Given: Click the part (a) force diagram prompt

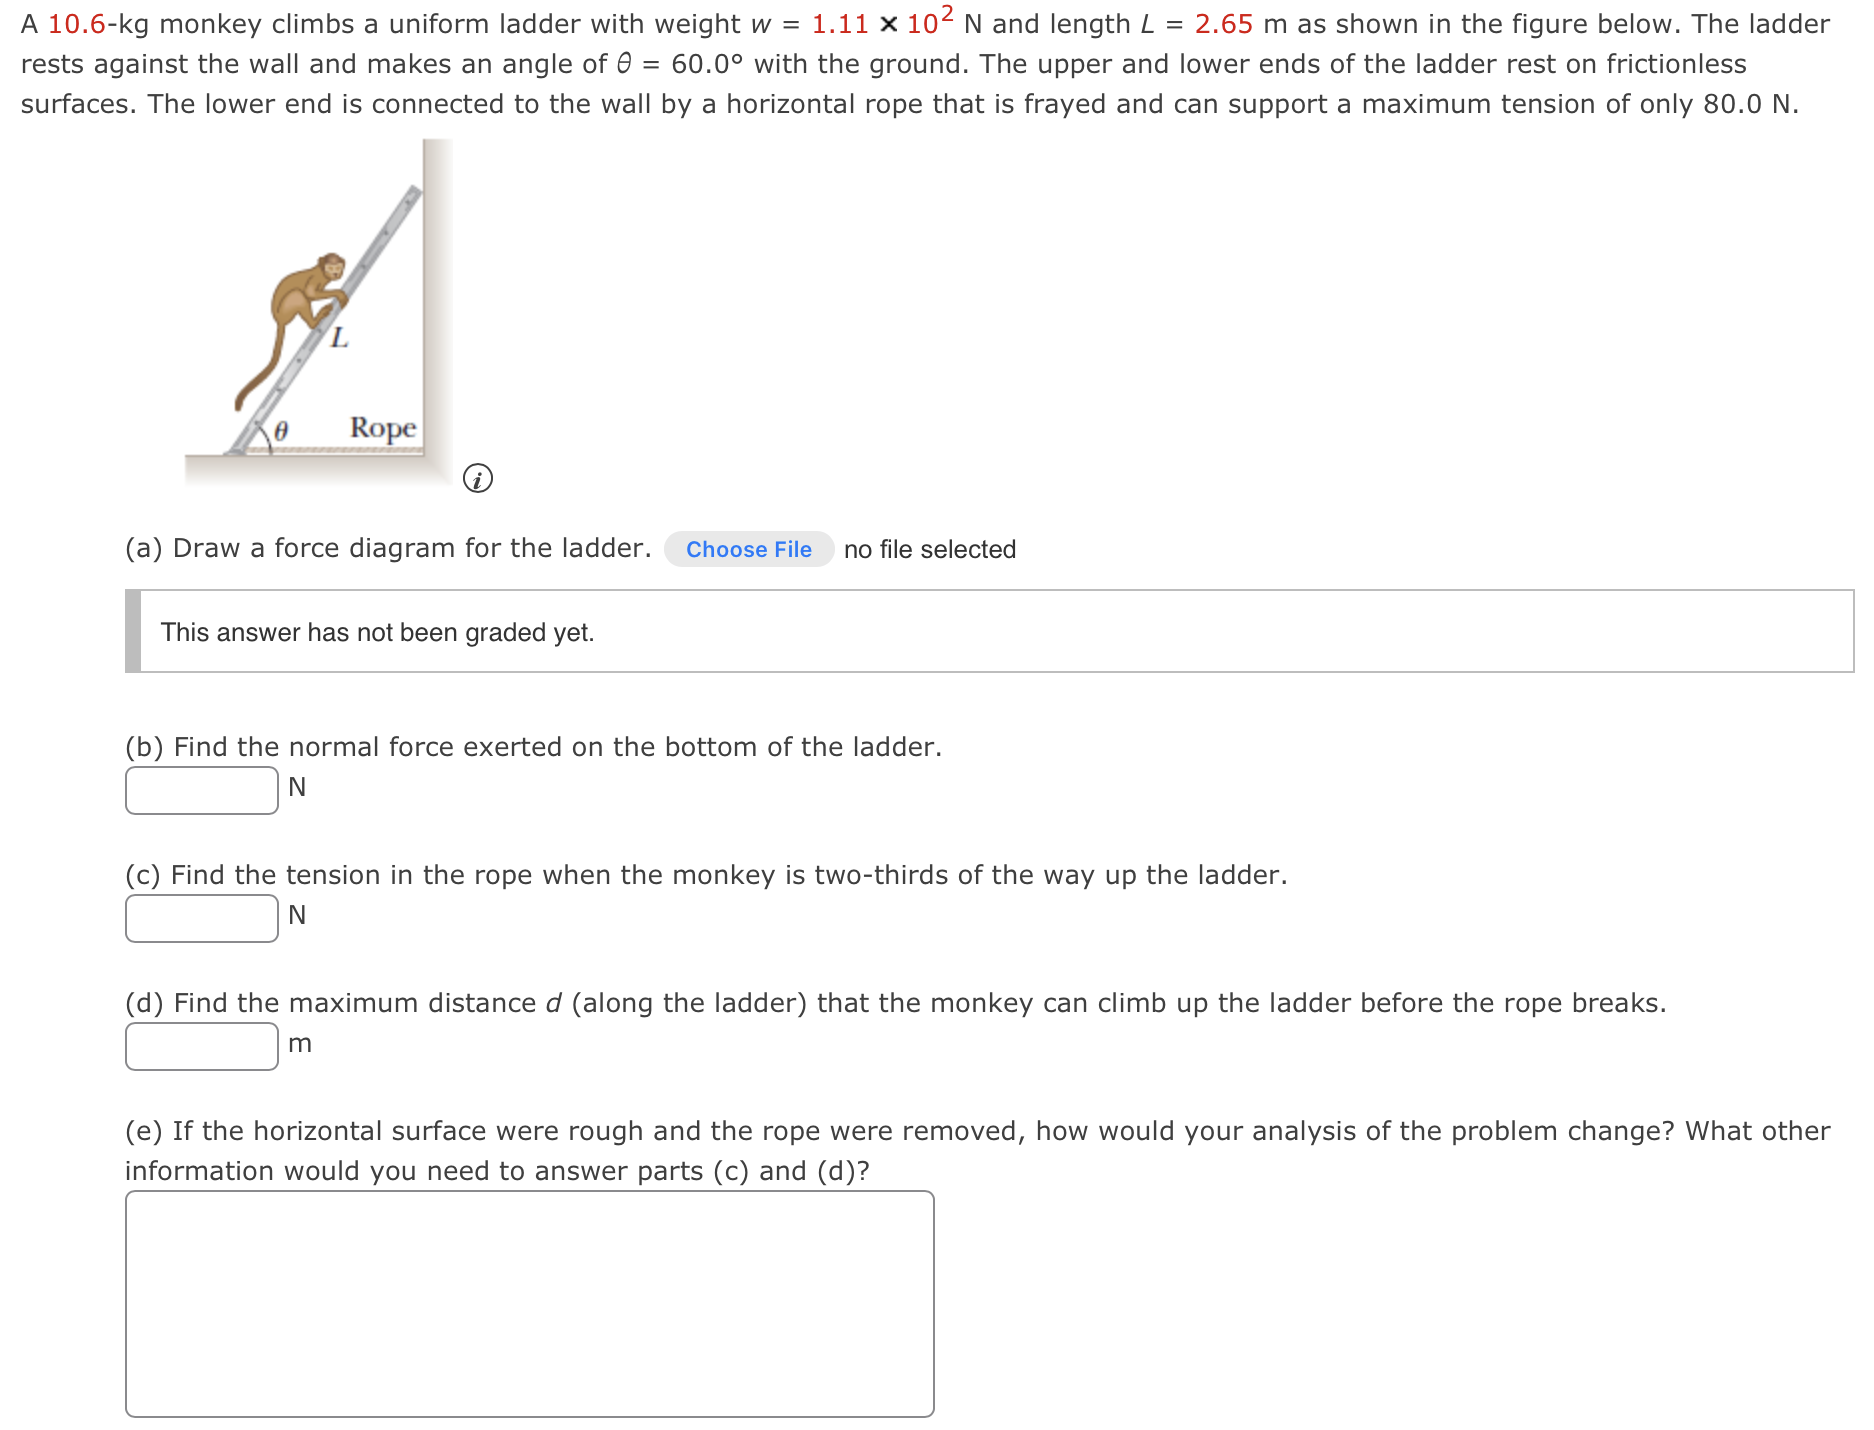Looking at the screenshot, I should pyautogui.click(x=388, y=548).
